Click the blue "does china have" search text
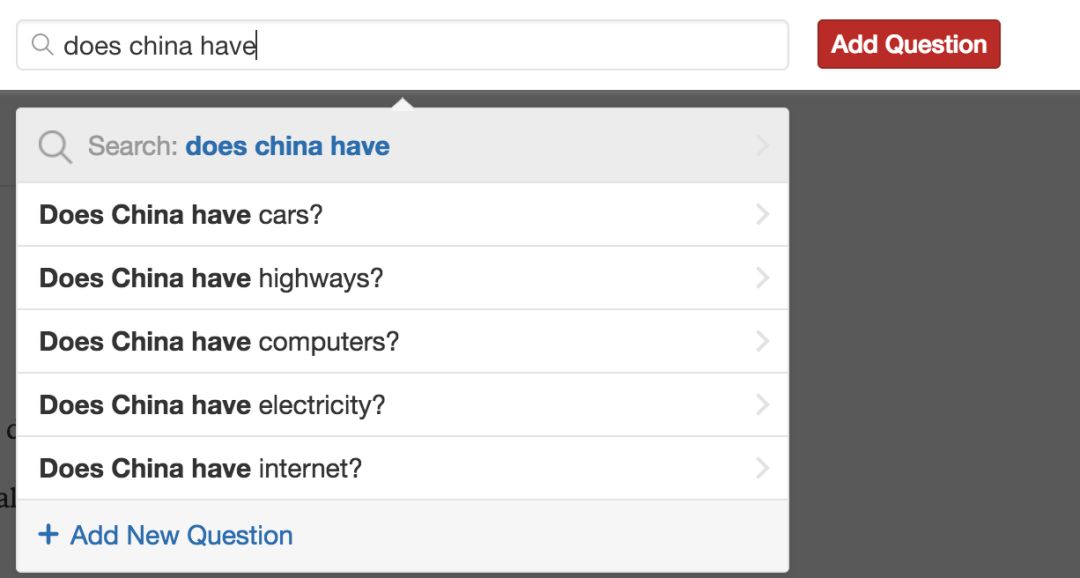 (x=287, y=146)
